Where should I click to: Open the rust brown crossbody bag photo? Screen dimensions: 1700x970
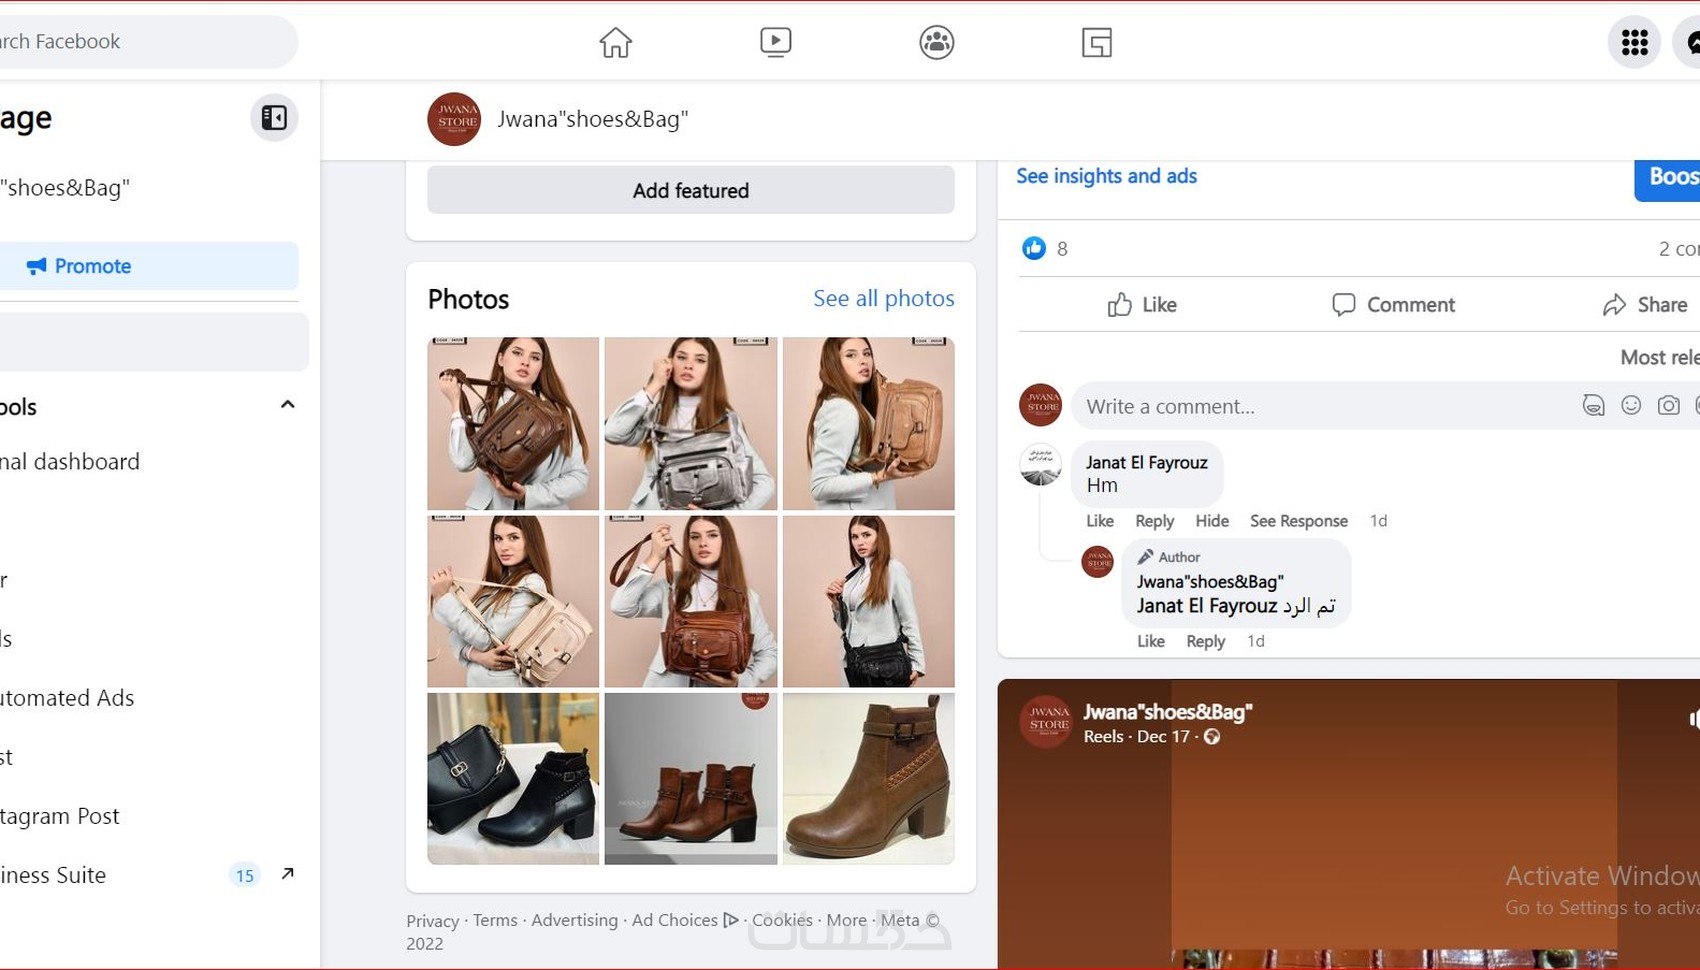691,601
